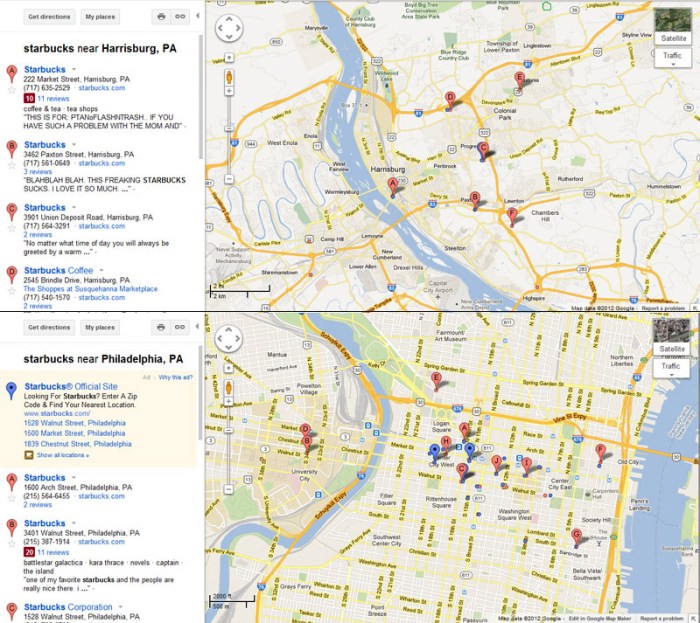Image resolution: width=700 pixels, height=623 pixels.
Task: Star the Starbucks at 1600 Arch Street
Action: point(11,496)
